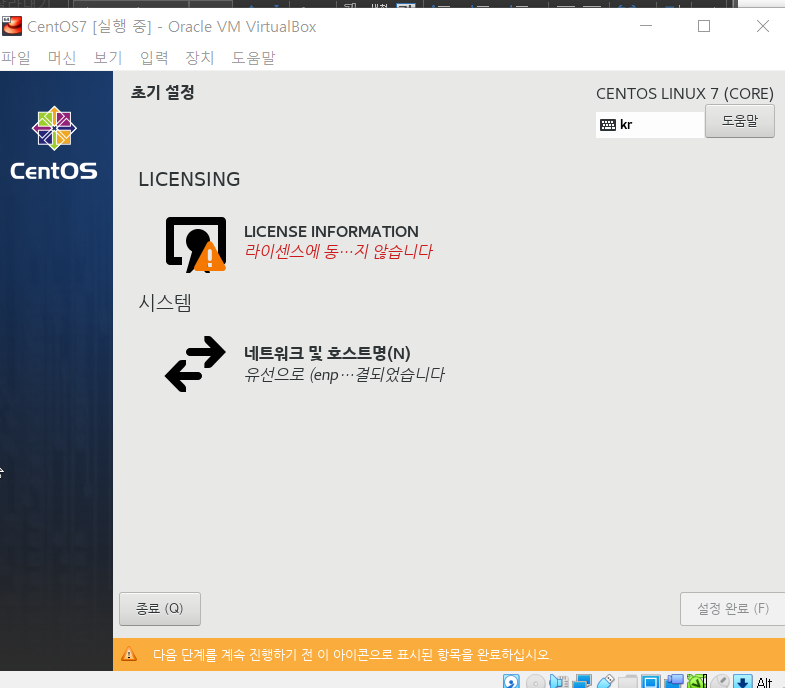Viewport: 785px width, 688px height.
Task: Open the 장치 menu
Action: pyautogui.click(x=200, y=58)
